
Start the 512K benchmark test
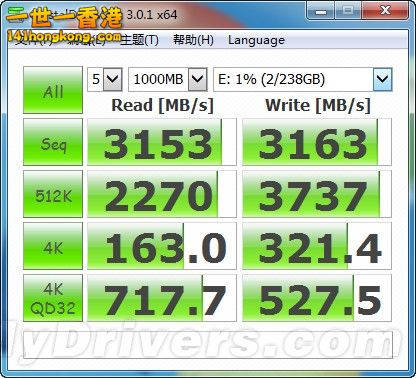point(53,194)
